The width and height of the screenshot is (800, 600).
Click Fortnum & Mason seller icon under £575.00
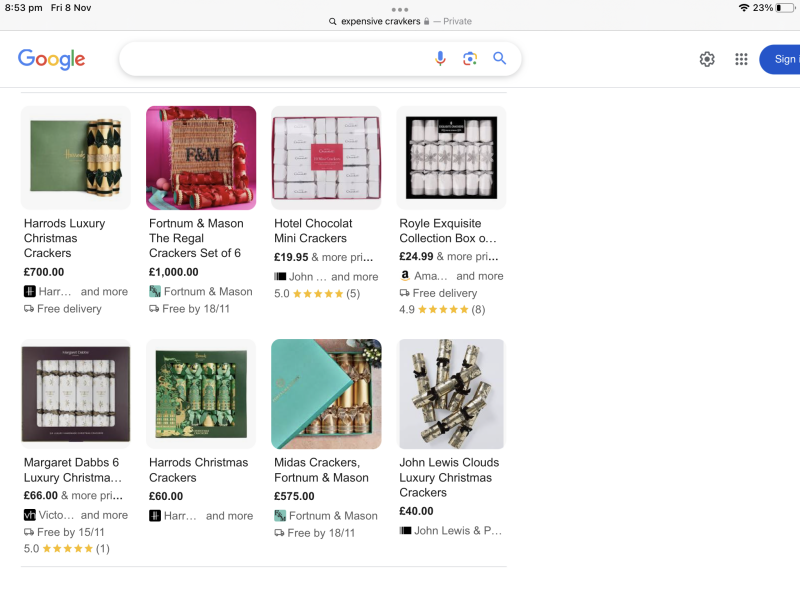point(280,515)
